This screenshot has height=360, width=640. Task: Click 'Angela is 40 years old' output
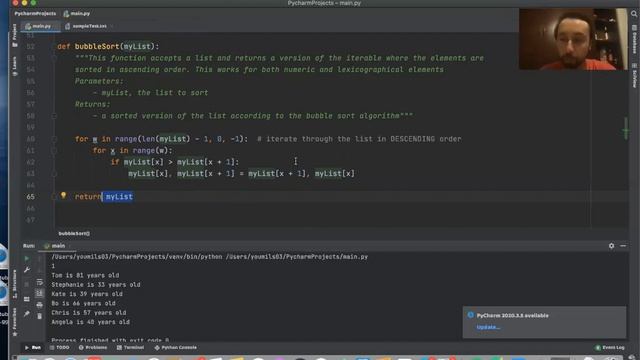pos(91,322)
